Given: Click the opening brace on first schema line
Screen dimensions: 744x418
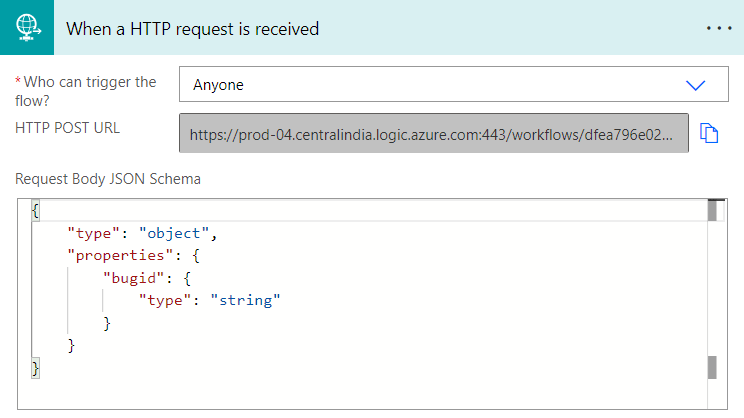Looking at the screenshot, I should (36, 212).
